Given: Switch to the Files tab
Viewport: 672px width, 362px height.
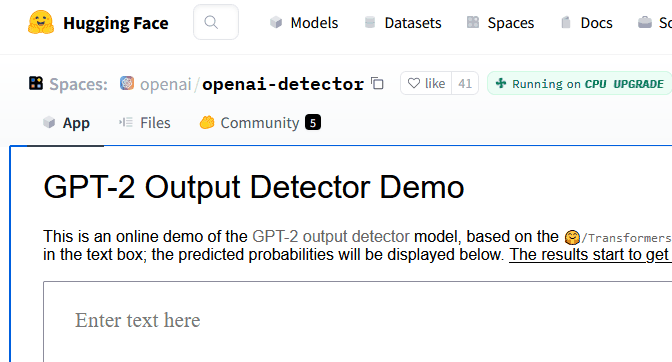Looking at the screenshot, I should pyautogui.click(x=145, y=123).
